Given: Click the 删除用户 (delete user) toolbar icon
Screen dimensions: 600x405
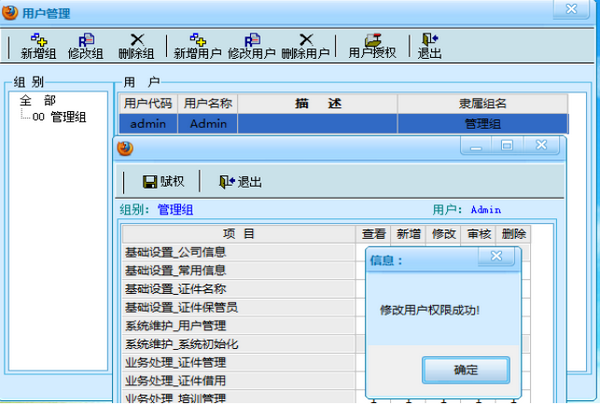Looking at the screenshot, I should [305, 46].
